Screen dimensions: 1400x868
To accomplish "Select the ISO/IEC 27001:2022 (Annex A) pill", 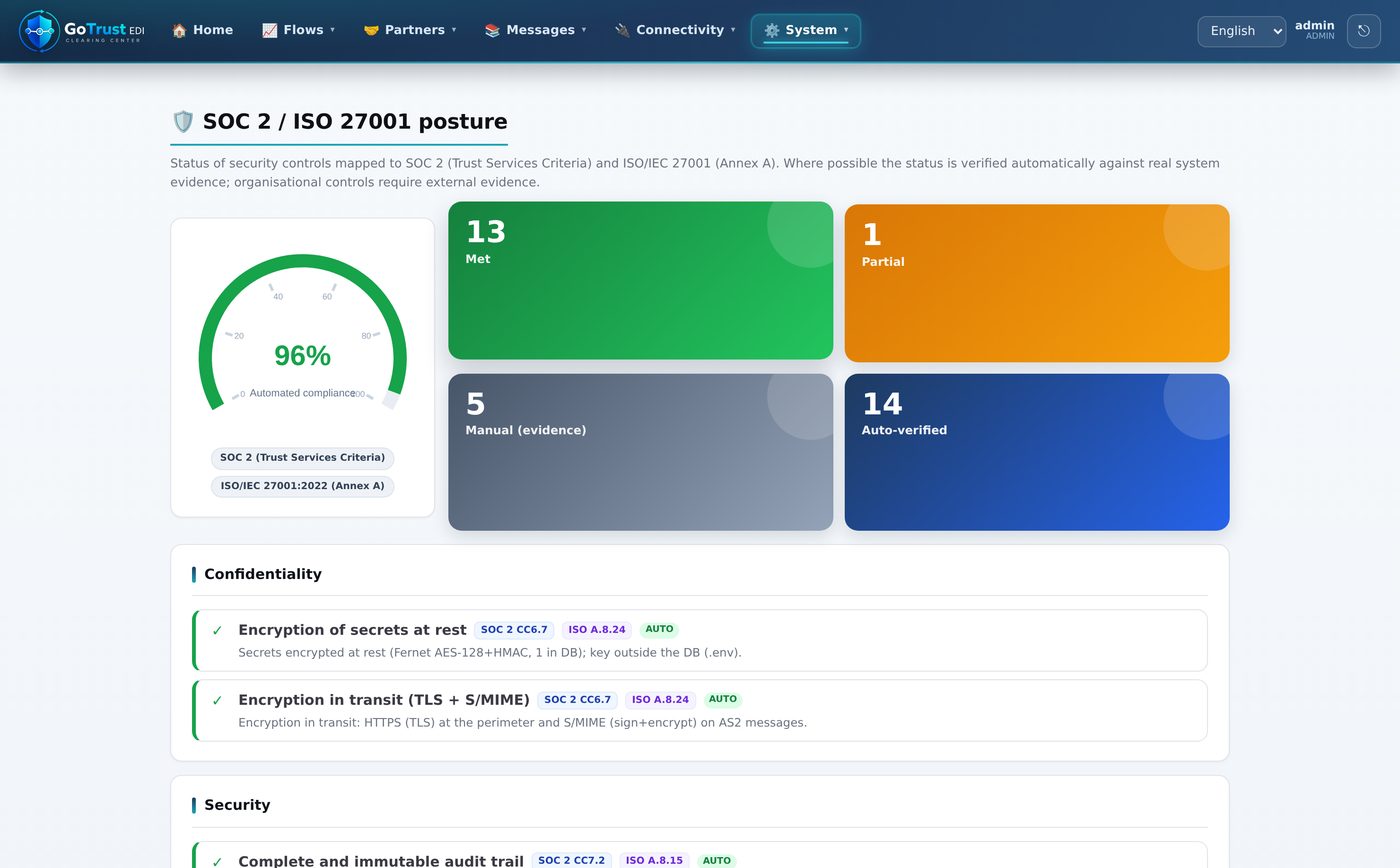I will pyautogui.click(x=302, y=486).
